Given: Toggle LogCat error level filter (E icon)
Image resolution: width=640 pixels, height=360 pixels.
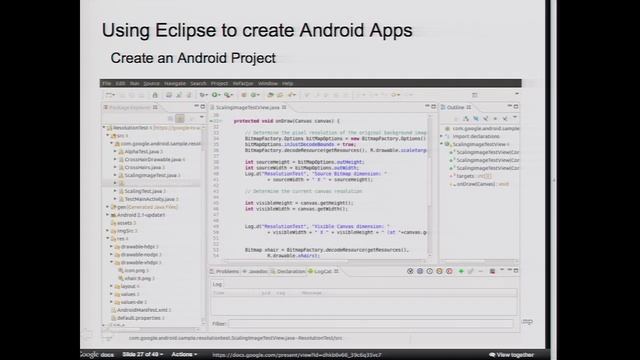Looking at the screenshot, I should [449, 271].
